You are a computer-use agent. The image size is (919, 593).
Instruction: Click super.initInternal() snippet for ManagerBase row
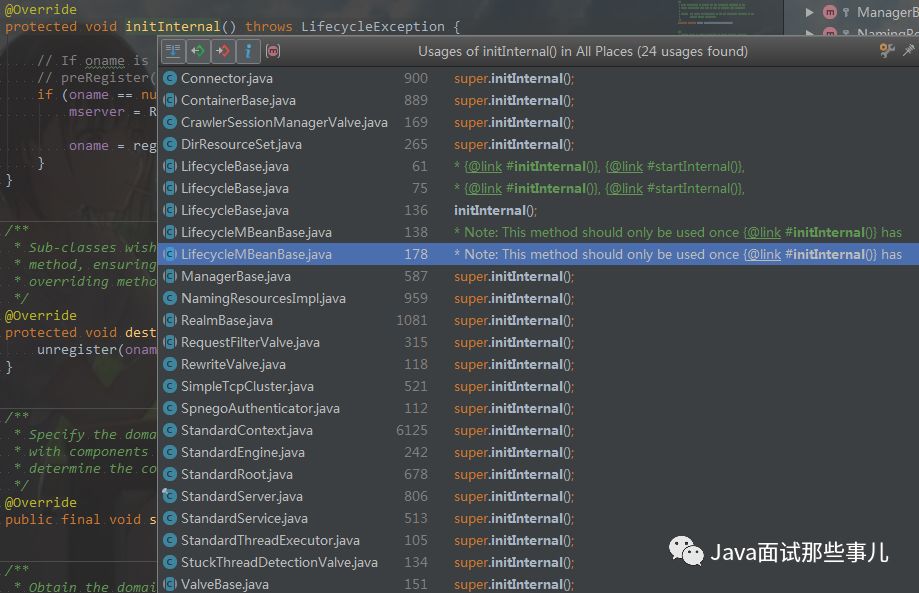(514, 276)
